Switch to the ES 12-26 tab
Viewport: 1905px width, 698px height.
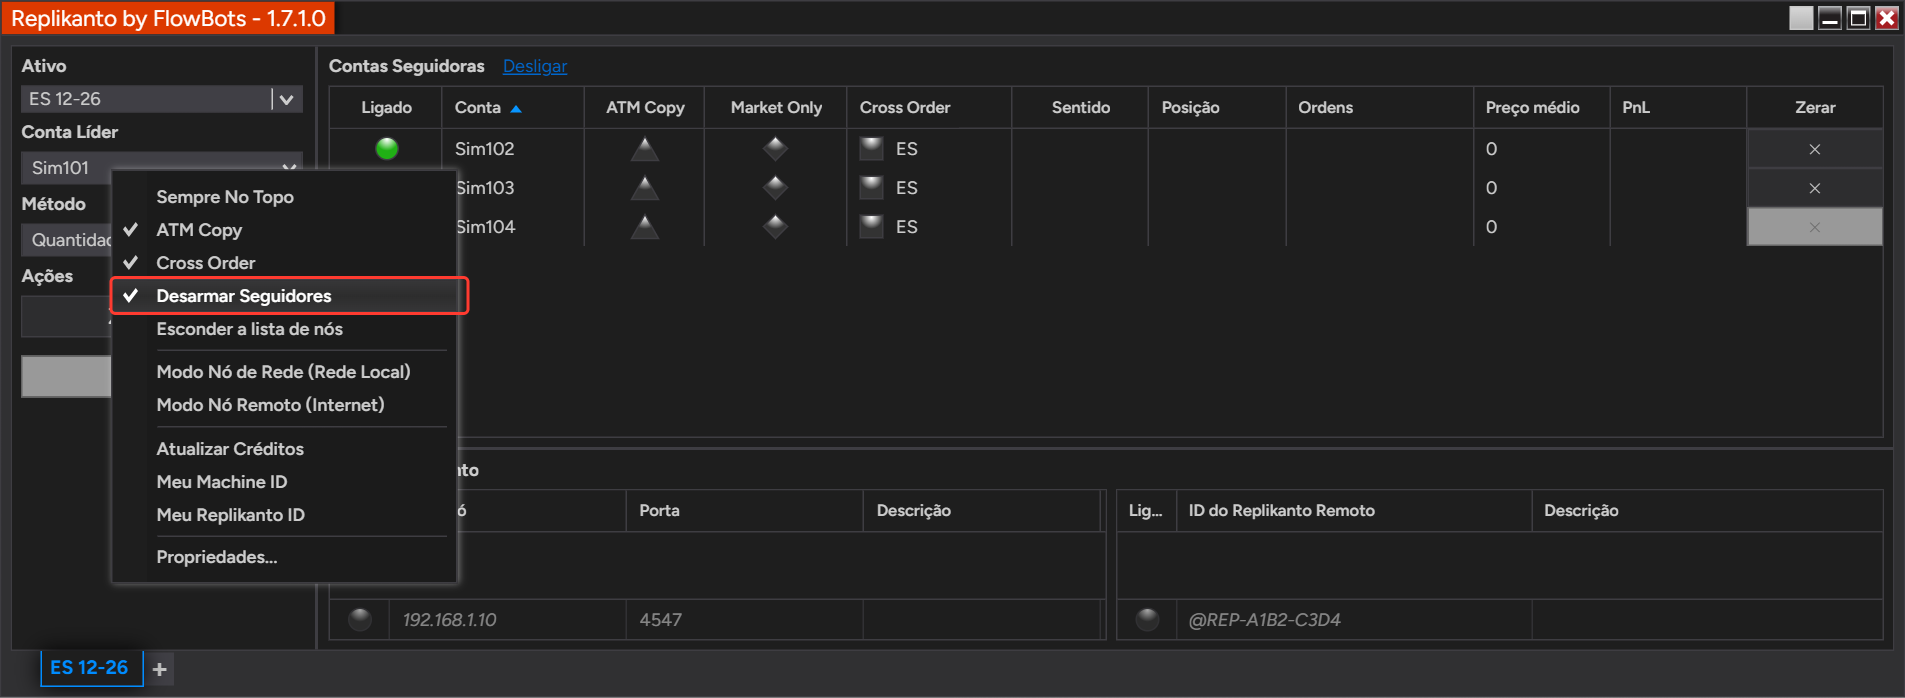[91, 668]
